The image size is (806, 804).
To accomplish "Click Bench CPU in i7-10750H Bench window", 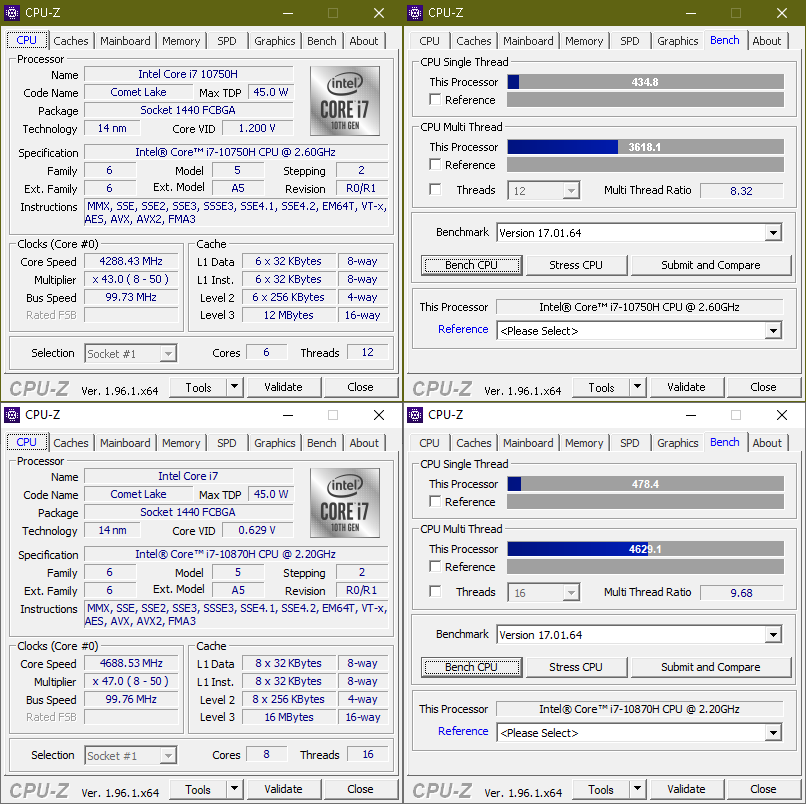I will pos(471,265).
